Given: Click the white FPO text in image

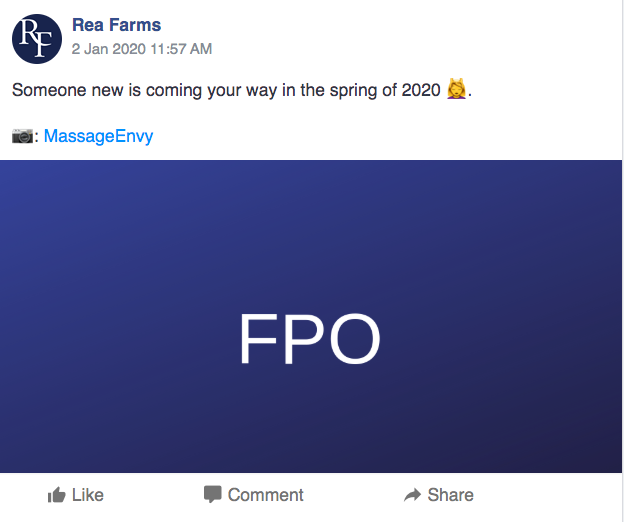Looking at the screenshot, I should 309,340.
